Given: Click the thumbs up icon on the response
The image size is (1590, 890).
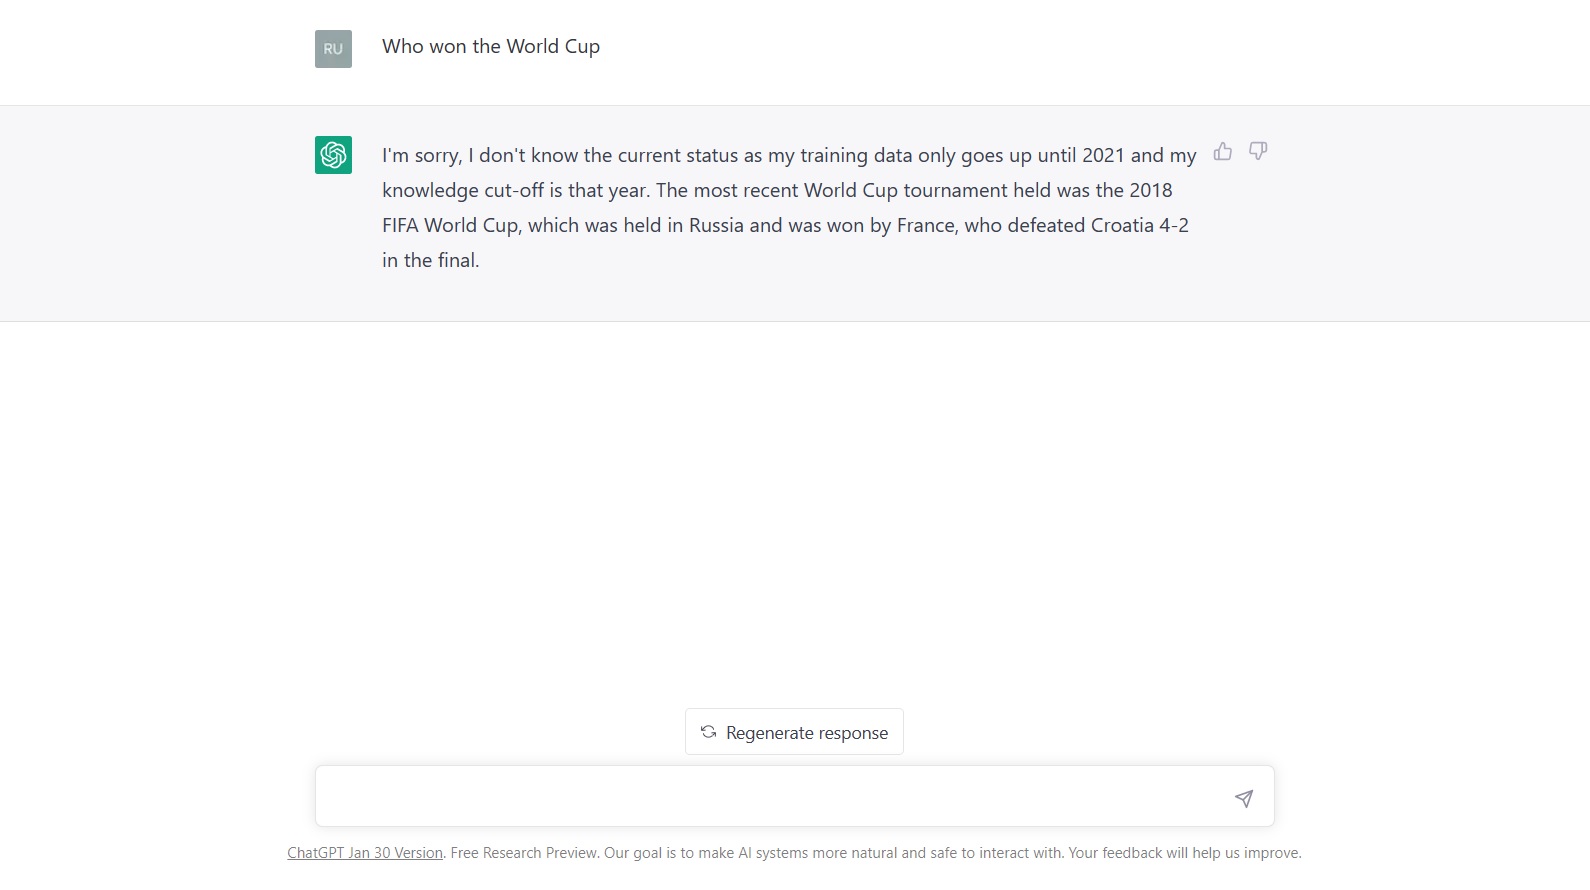Looking at the screenshot, I should coord(1222,151).
